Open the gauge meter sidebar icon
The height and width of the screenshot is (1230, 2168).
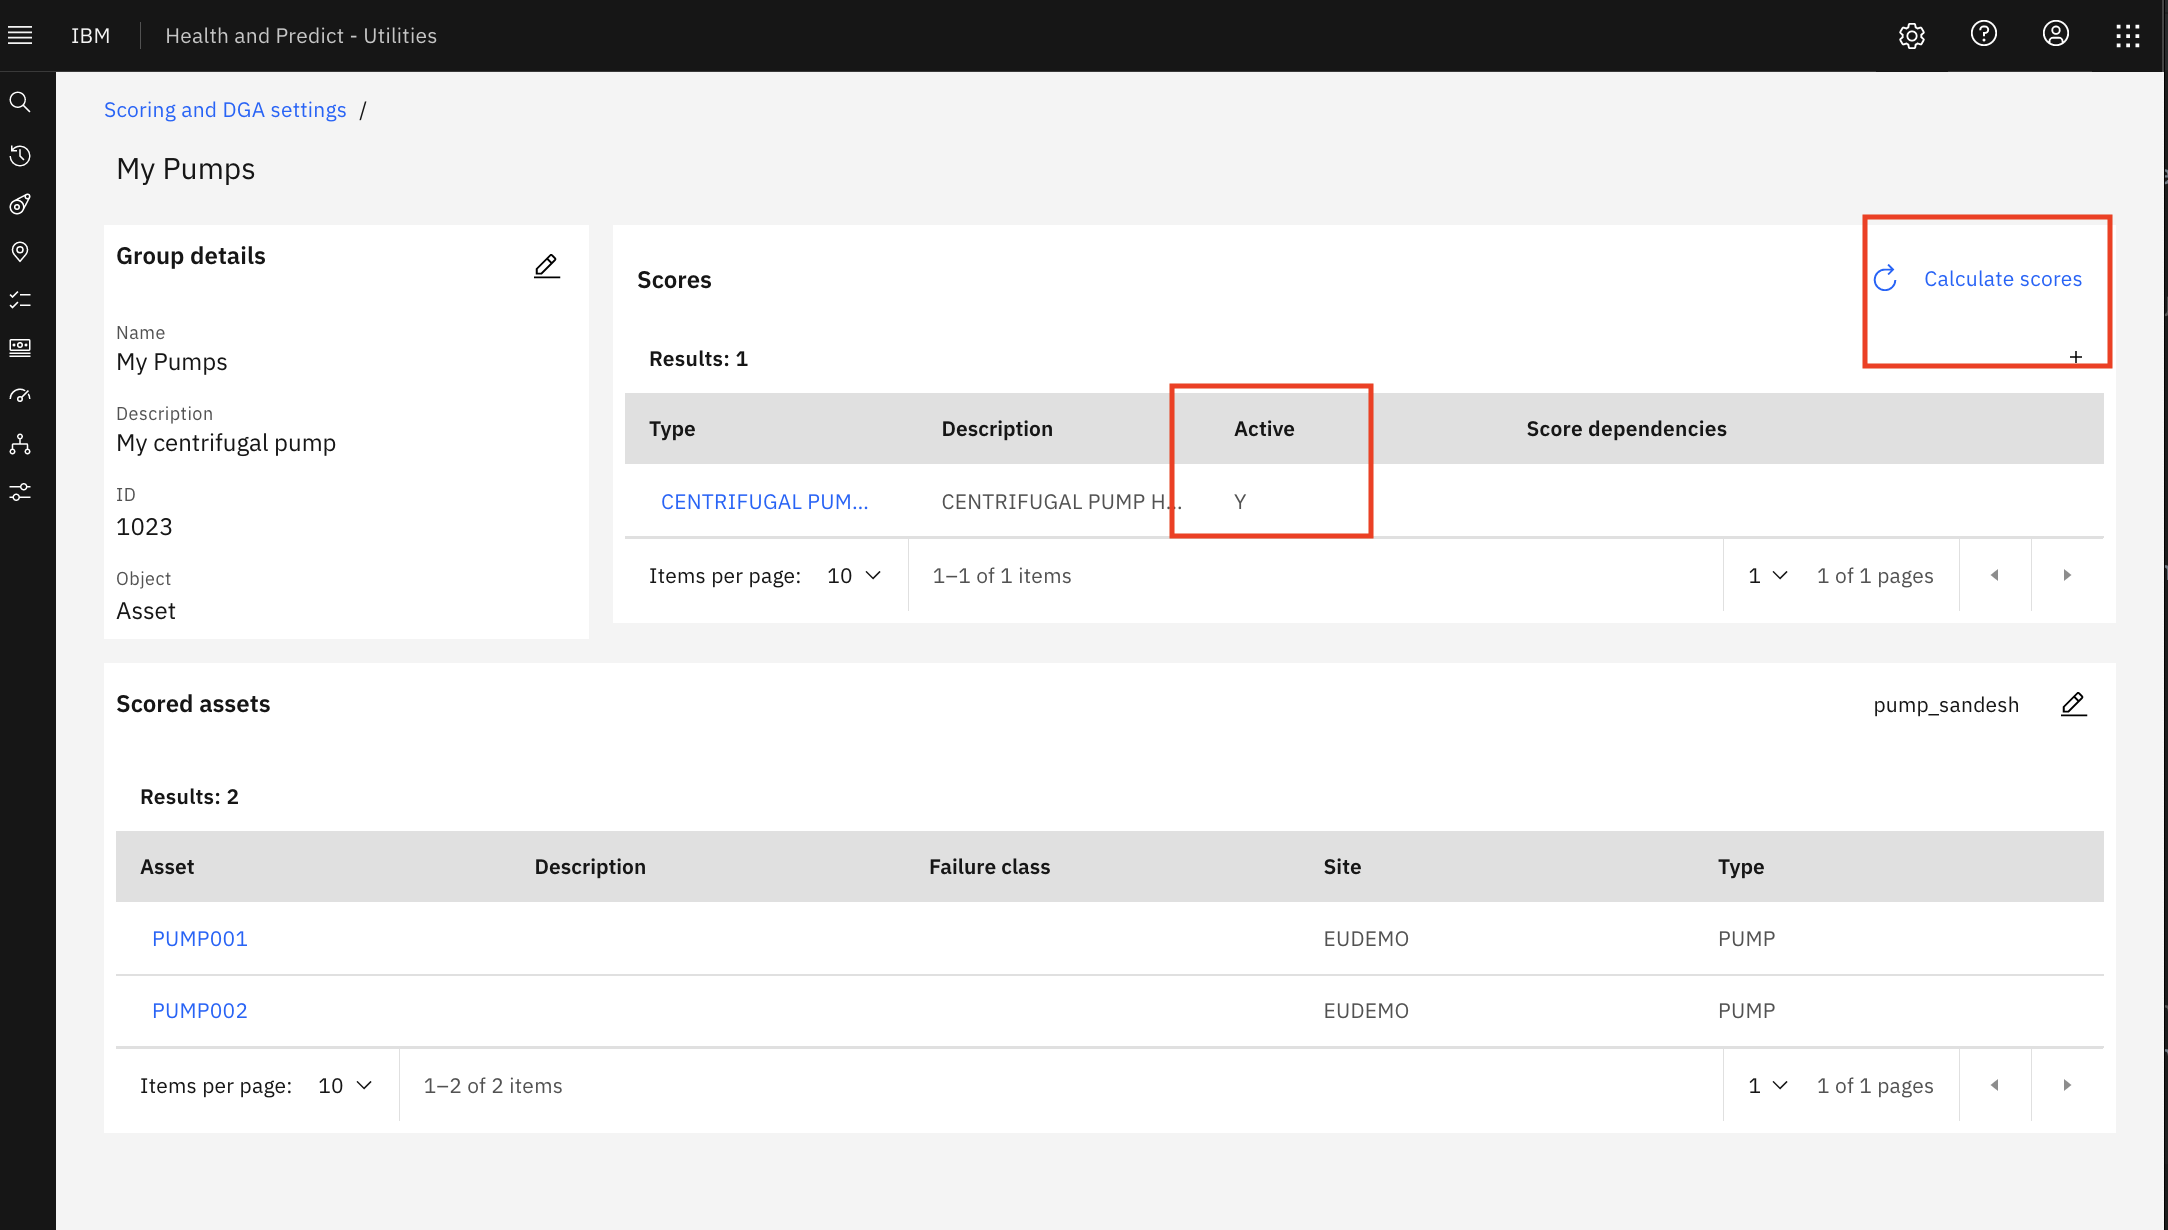pyautogui.click(x=20, y=396)
